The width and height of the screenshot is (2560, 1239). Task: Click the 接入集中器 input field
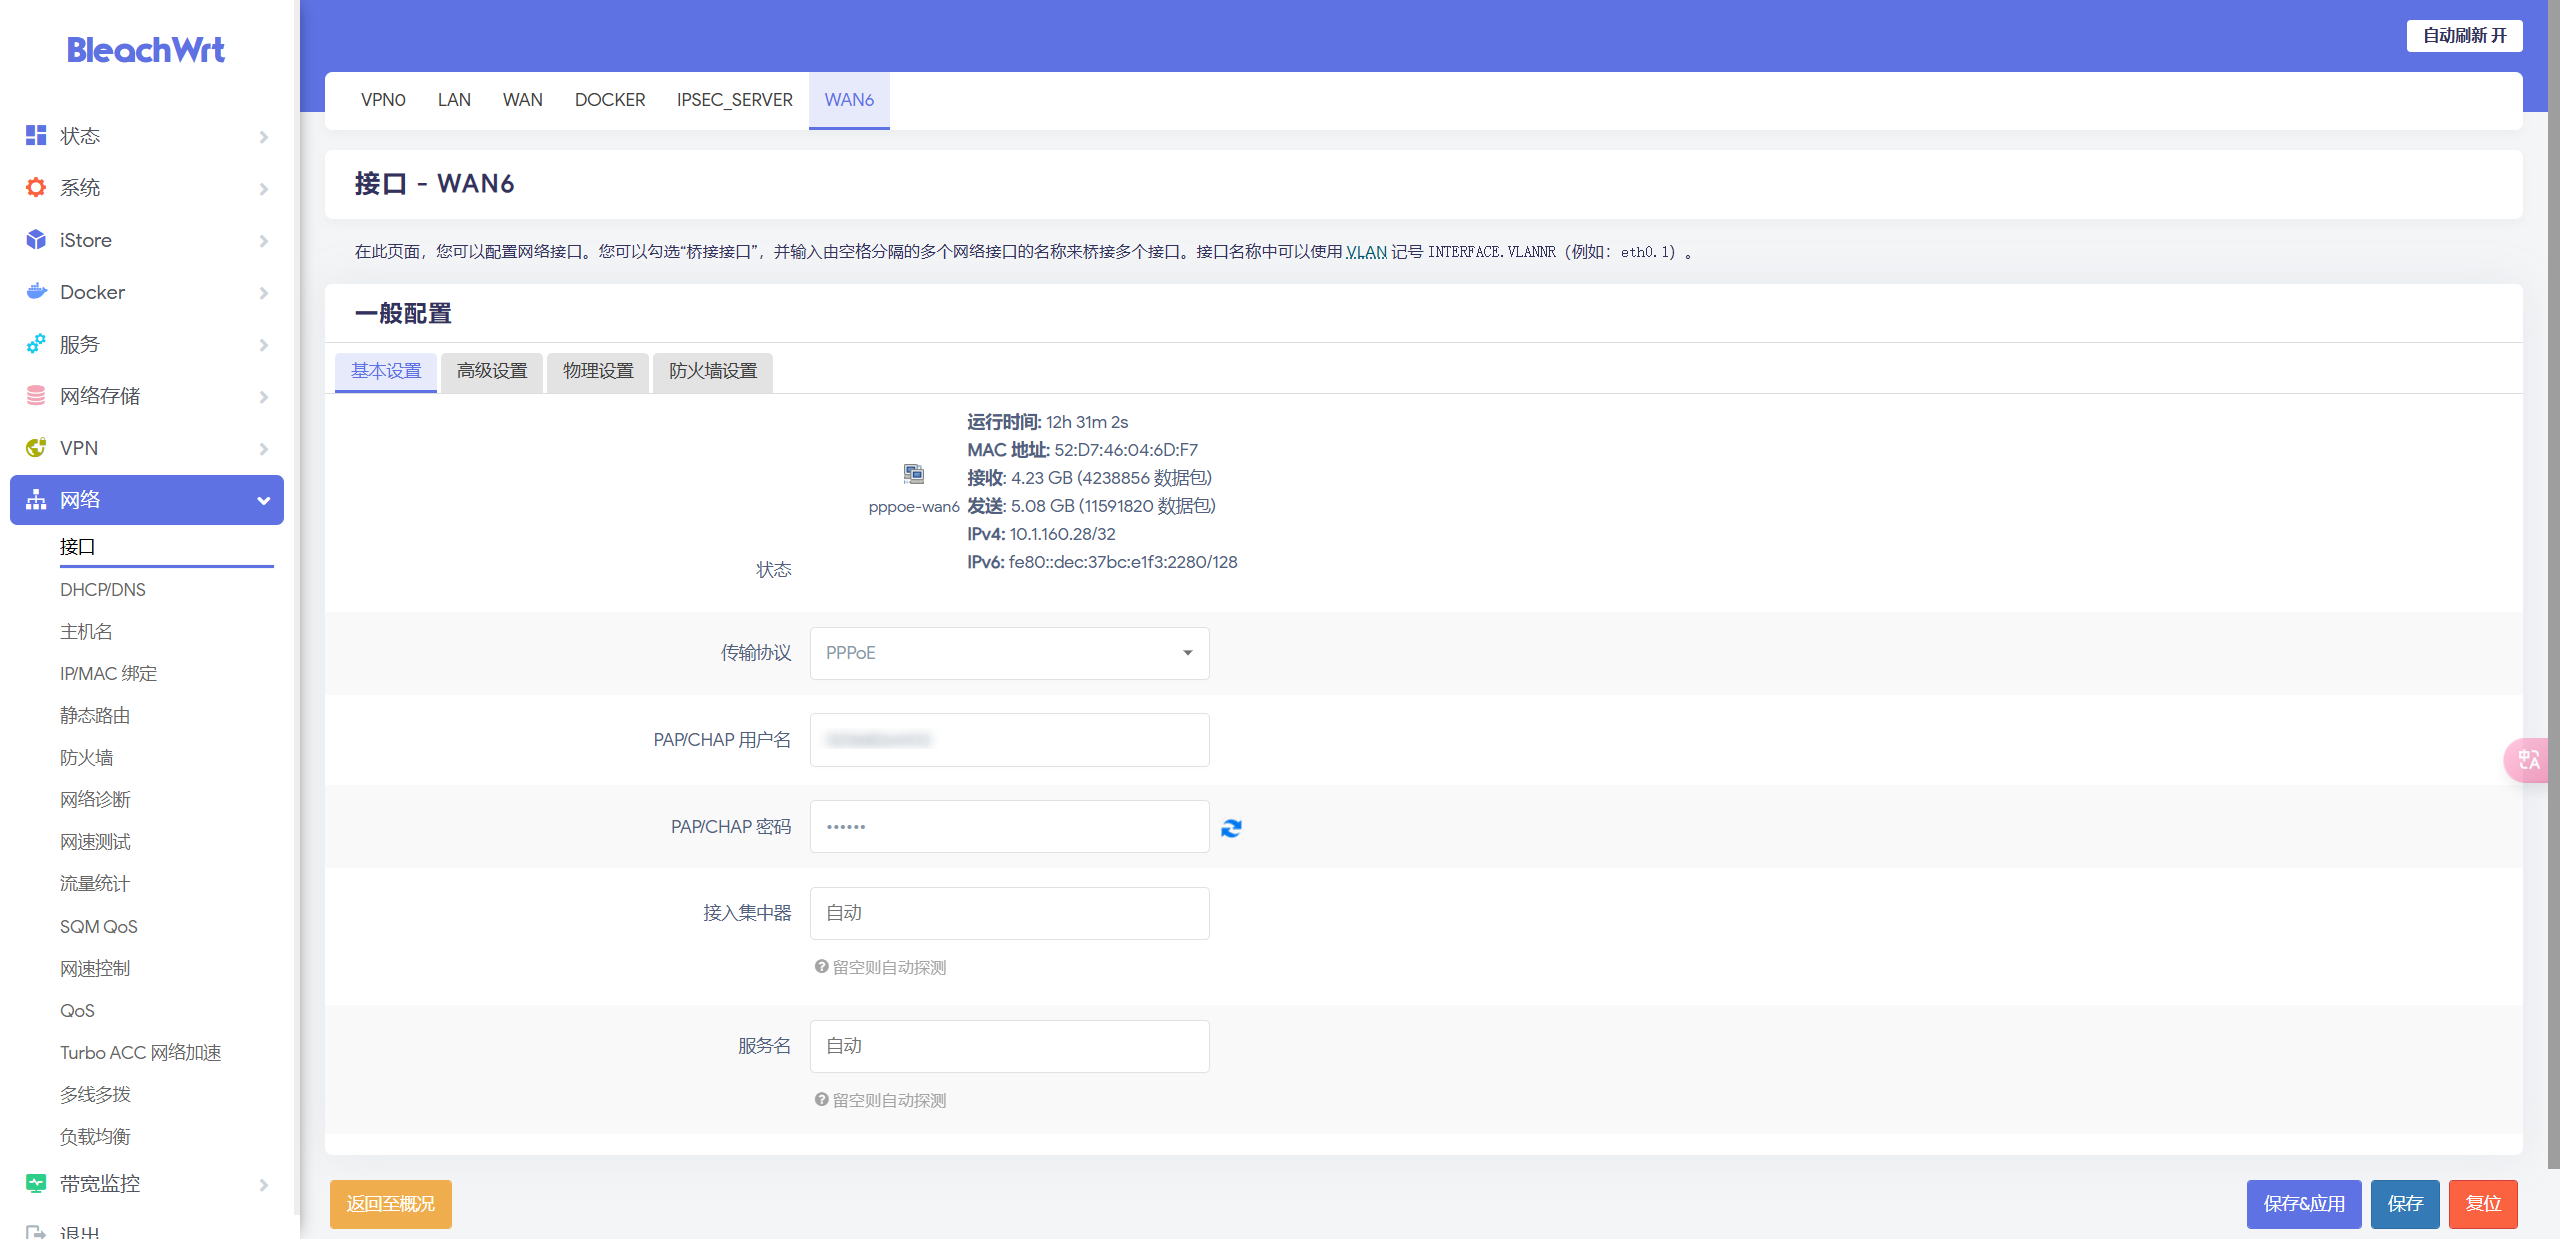point(1009,913)
